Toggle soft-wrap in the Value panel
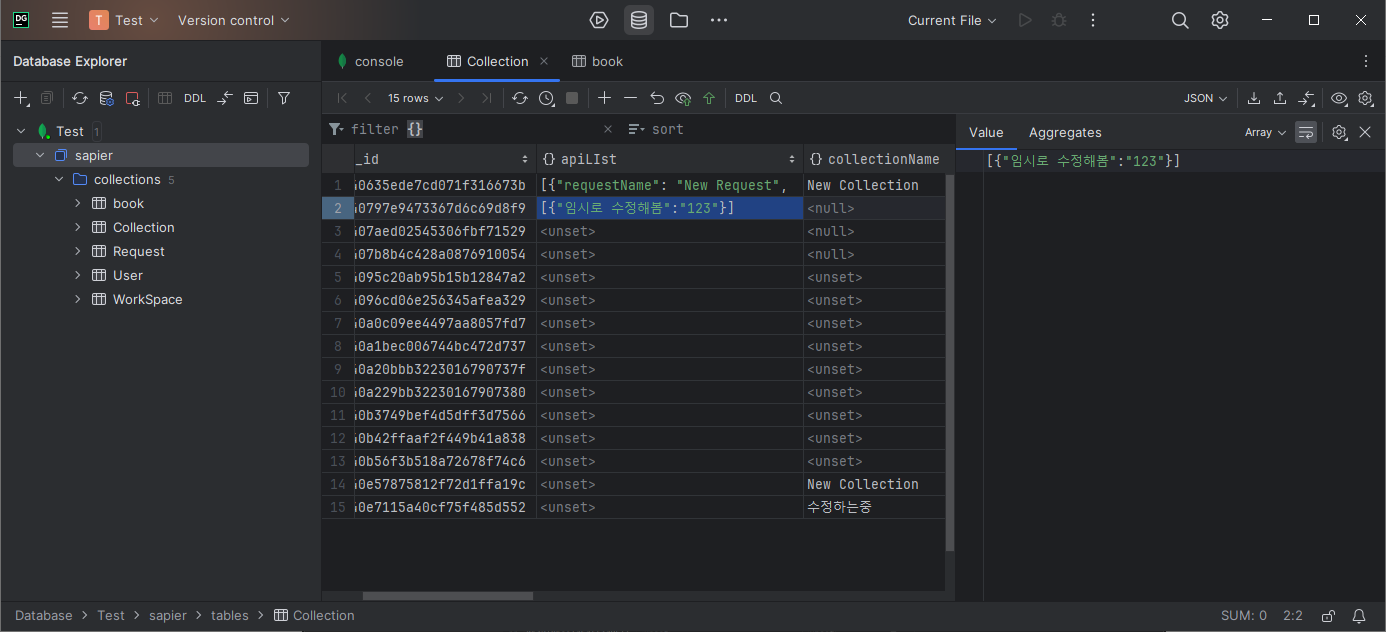 click(1305, 132)
